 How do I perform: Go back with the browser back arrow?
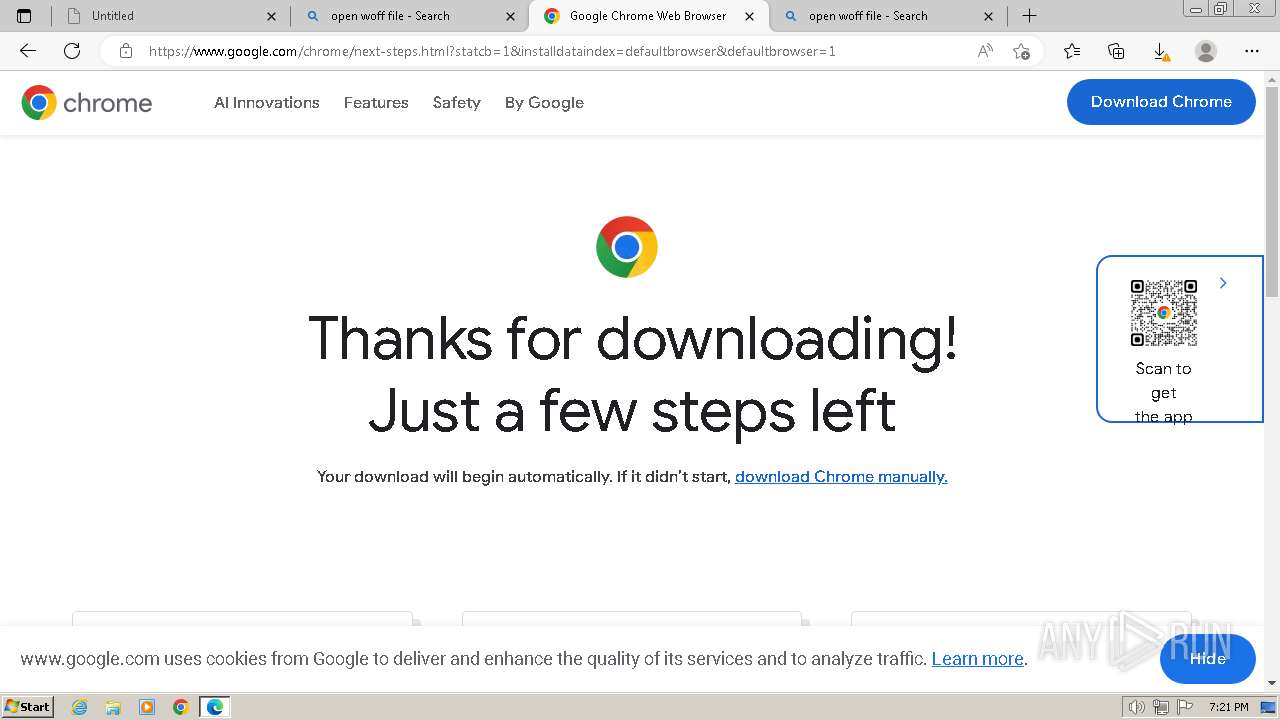pos(28,51)
